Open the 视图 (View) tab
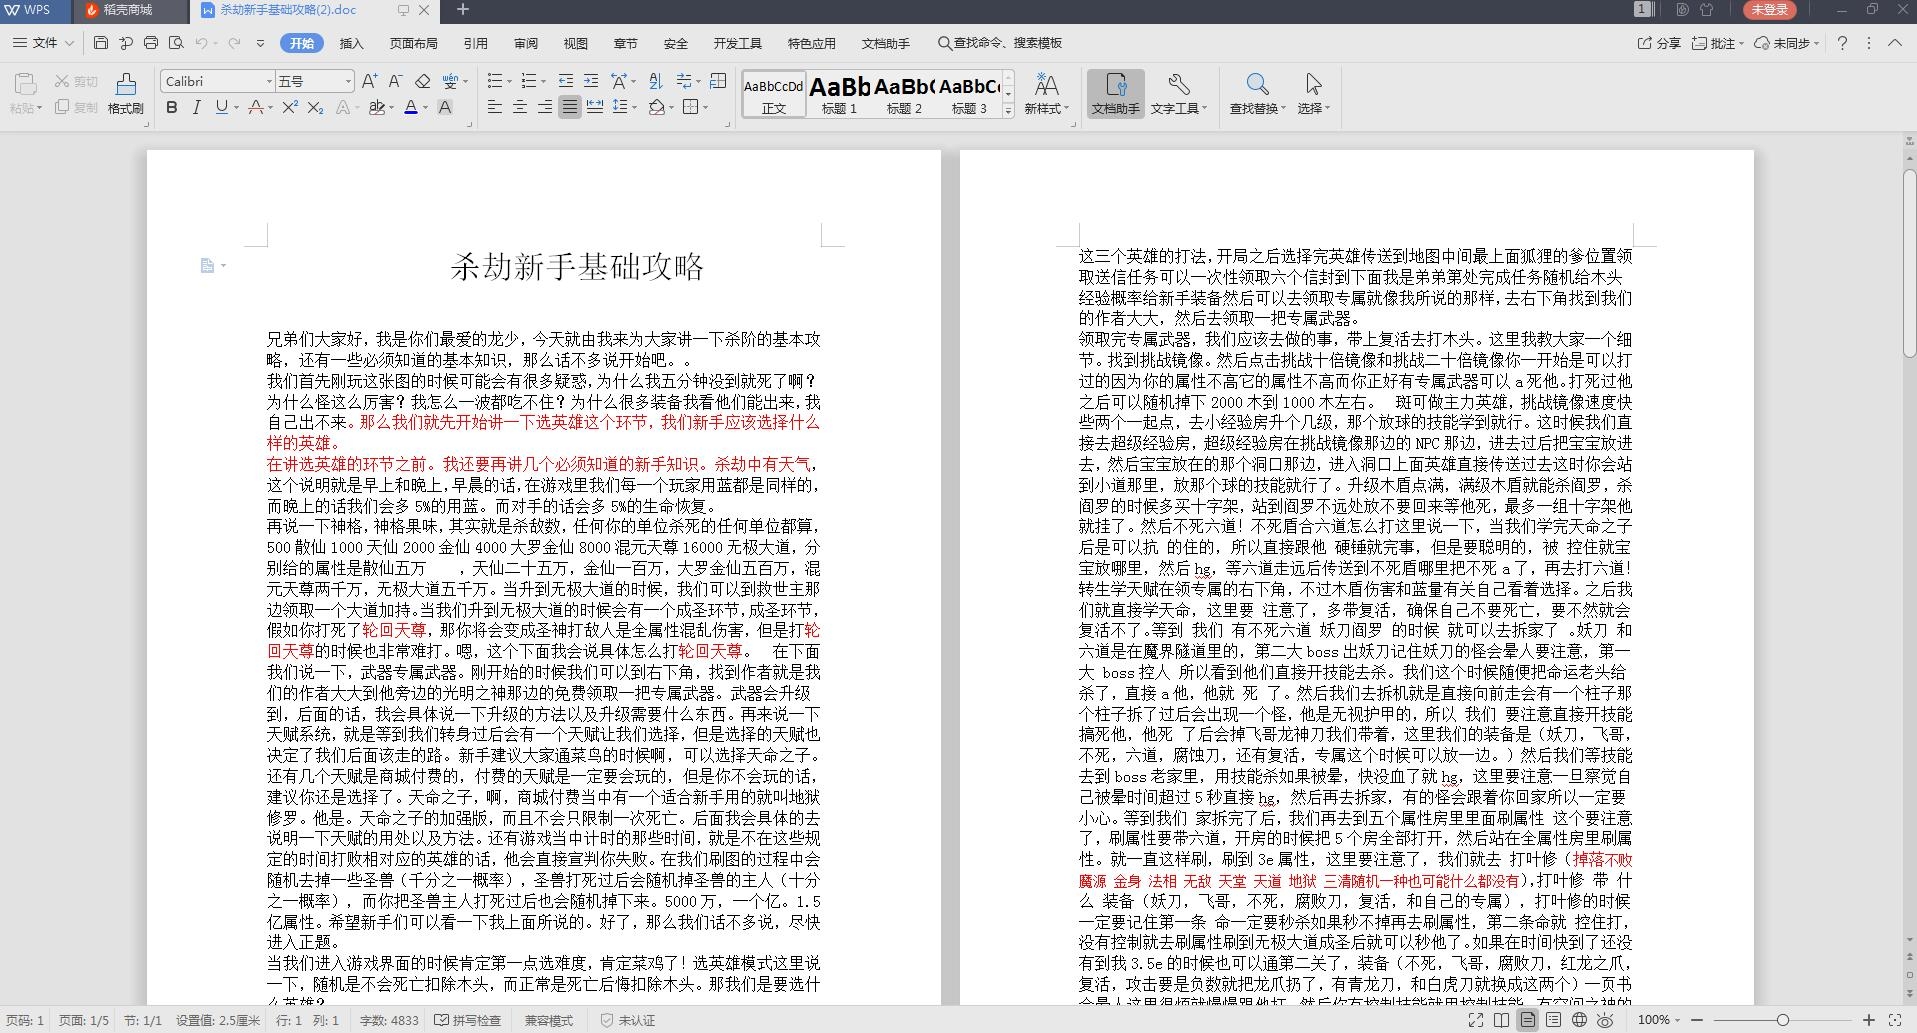The height and width of the screenshot is (1033, 1917). point(576,43)
